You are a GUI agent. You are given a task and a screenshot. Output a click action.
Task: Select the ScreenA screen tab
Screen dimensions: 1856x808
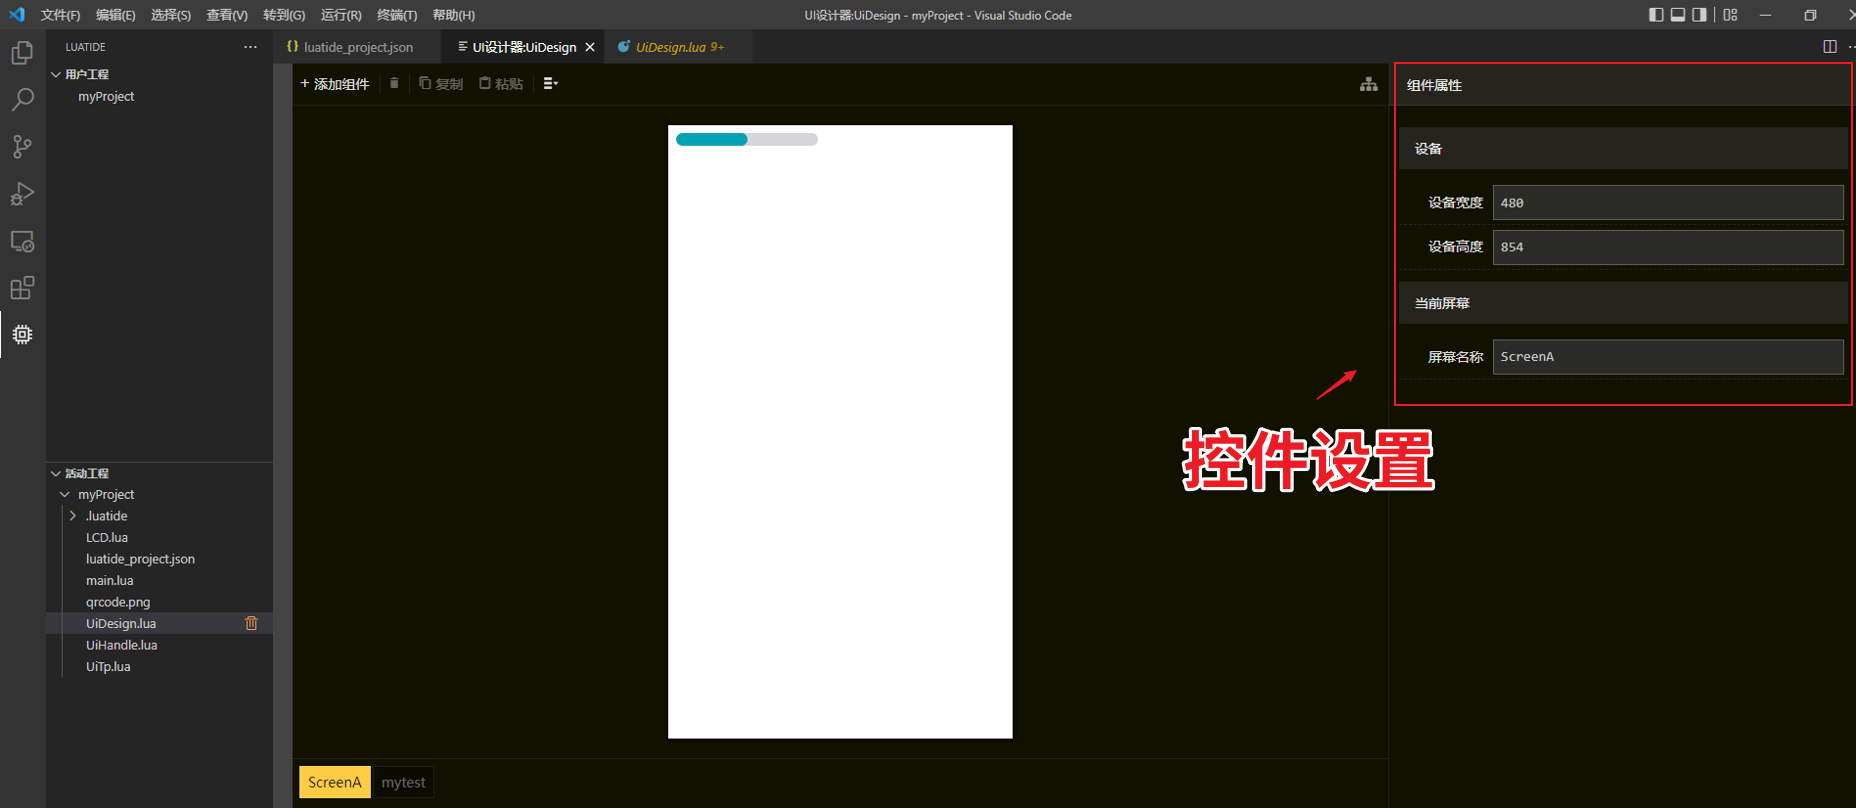(335, 782)
